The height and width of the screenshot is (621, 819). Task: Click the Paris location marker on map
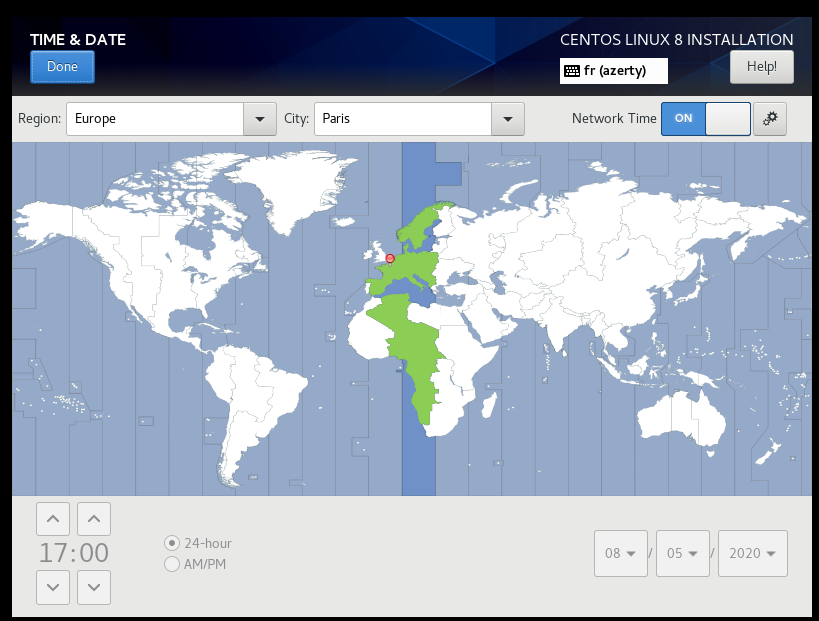click(x=390, y=258)
